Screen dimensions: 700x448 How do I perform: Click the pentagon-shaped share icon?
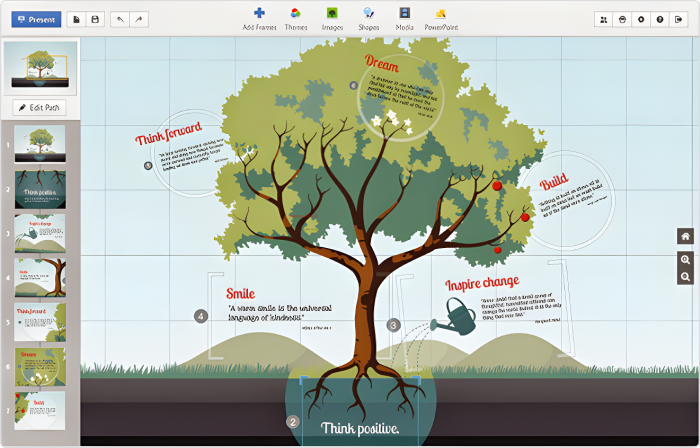pyautogui.click(x=622, y=20)
